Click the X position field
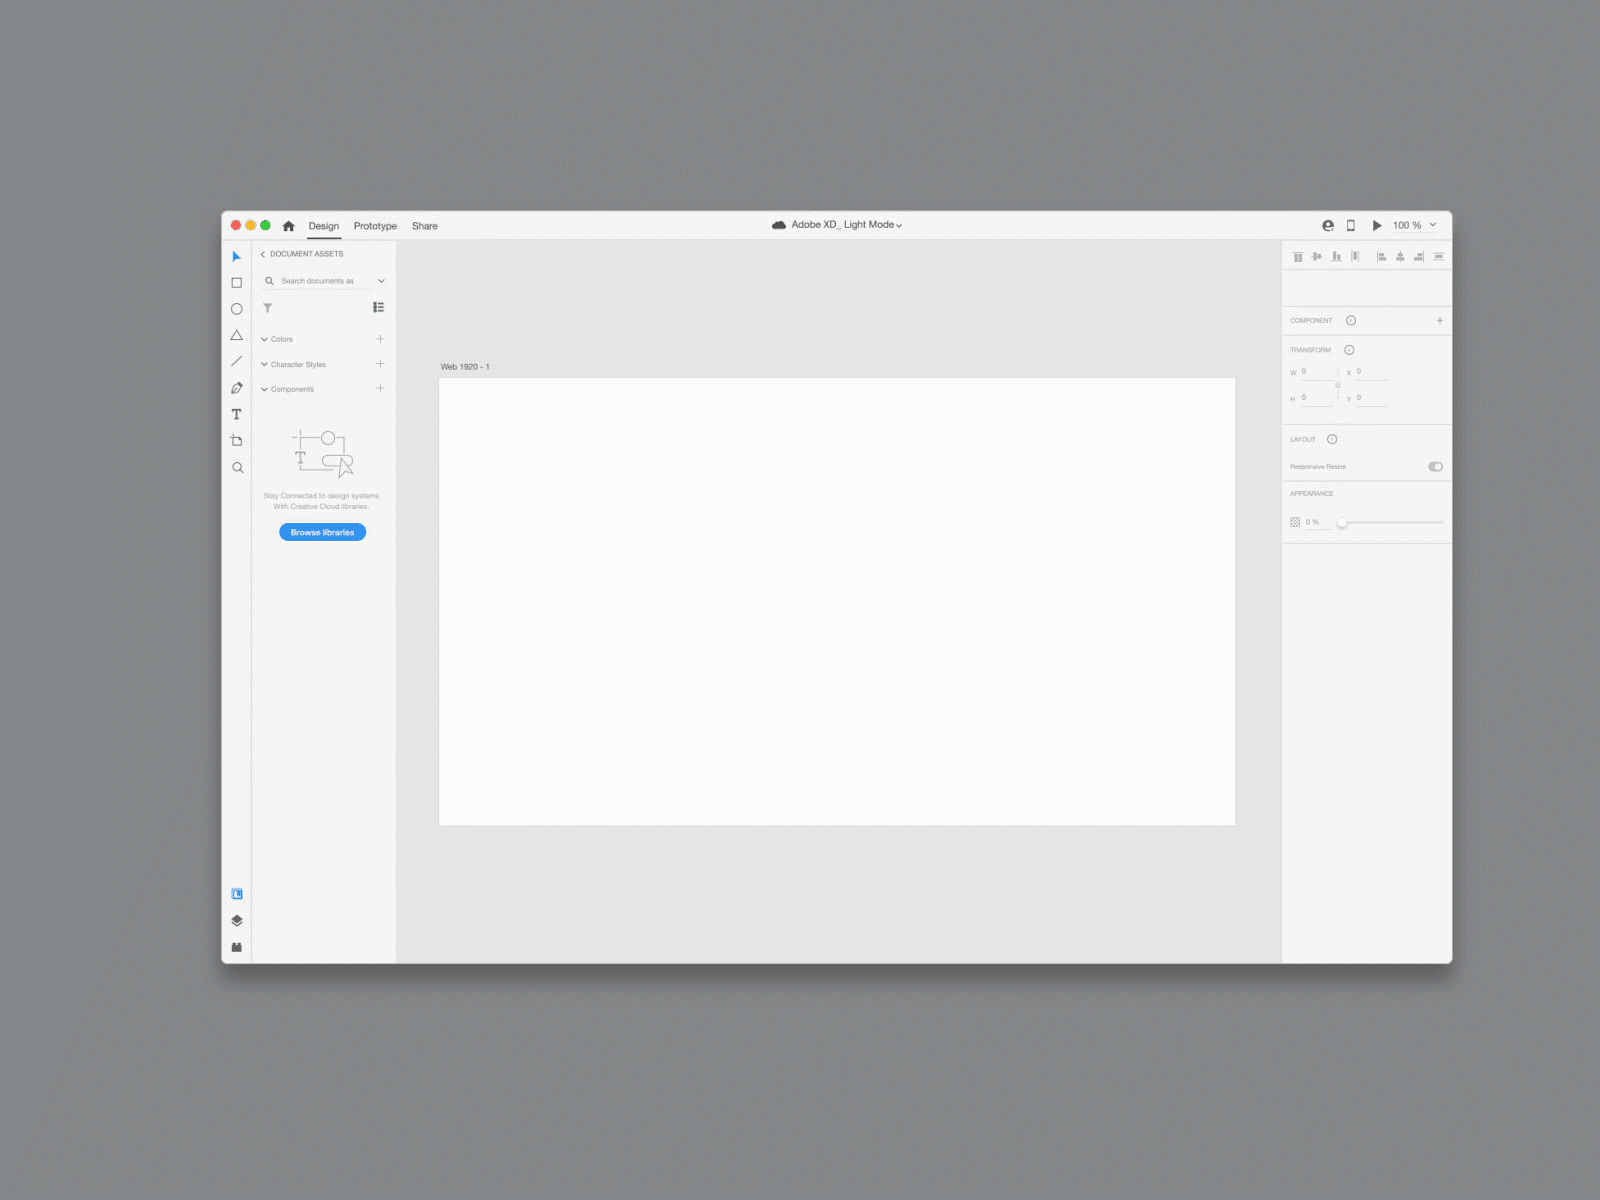Screen dimensions: 1600x1200 1372,372
